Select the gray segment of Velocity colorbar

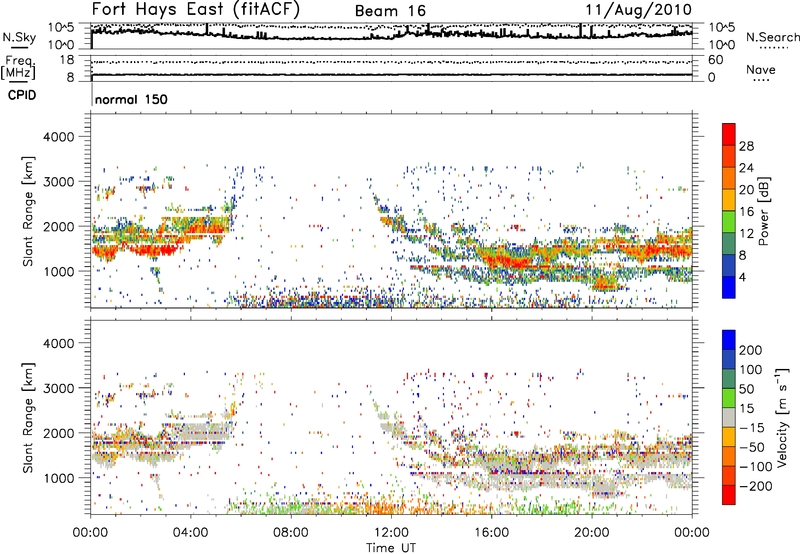[x=729, y=418]
